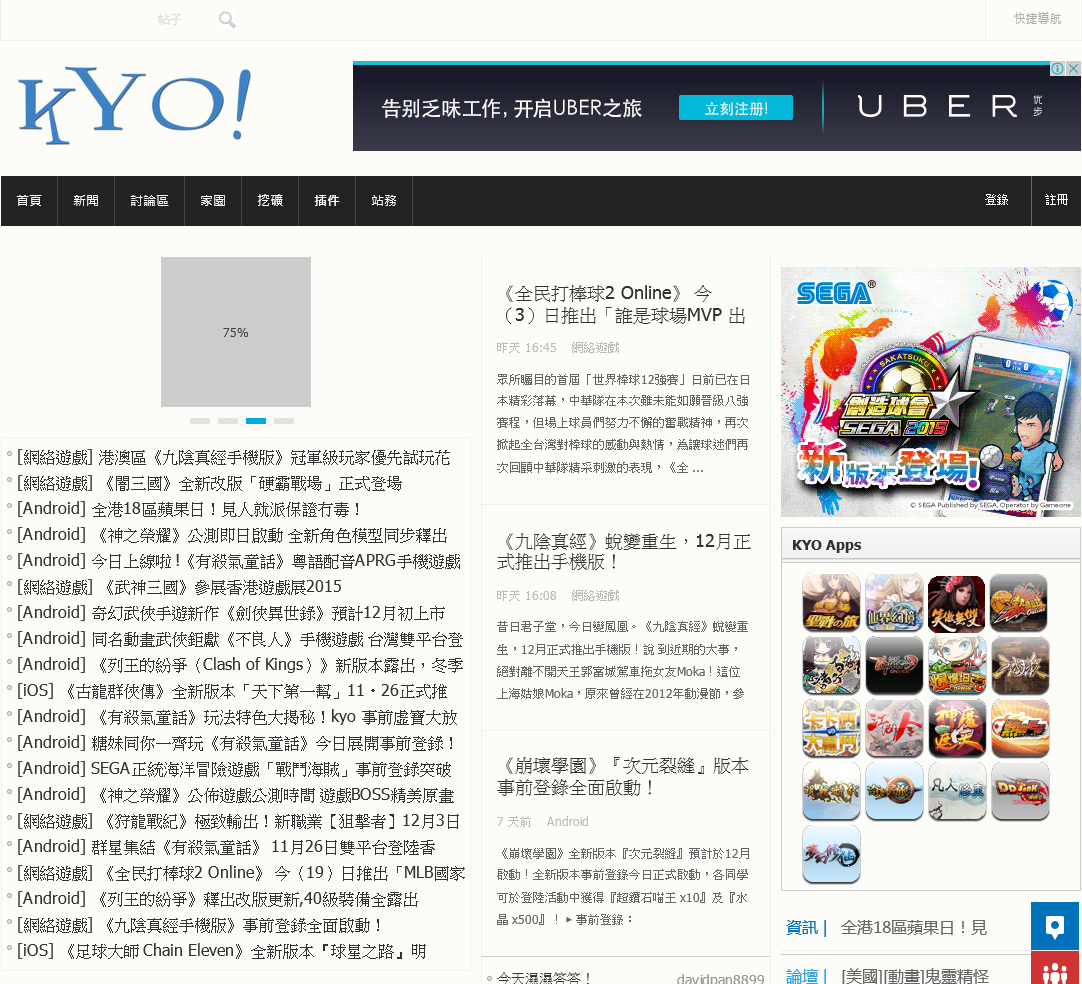Open the 挖礦 navigation tab

pyautogui.click(x=270, y=201)
